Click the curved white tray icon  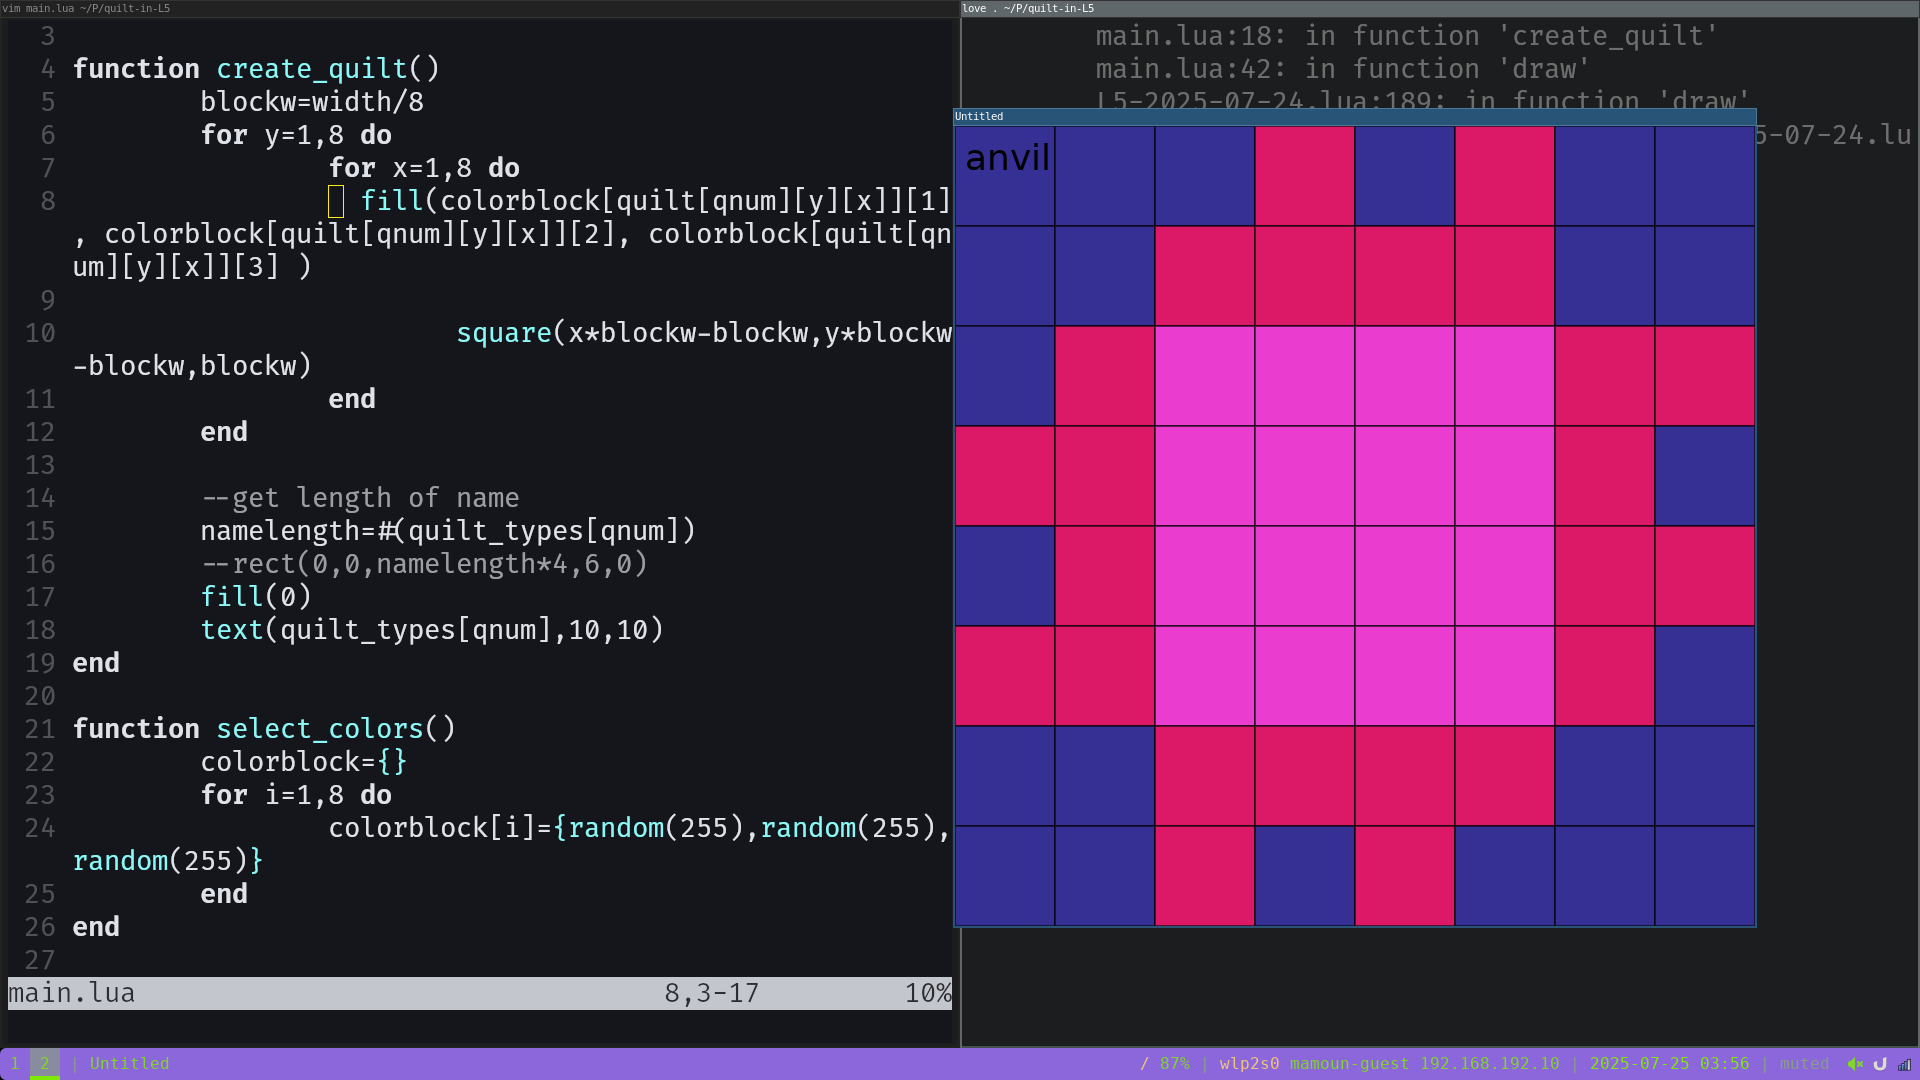1880,1064
